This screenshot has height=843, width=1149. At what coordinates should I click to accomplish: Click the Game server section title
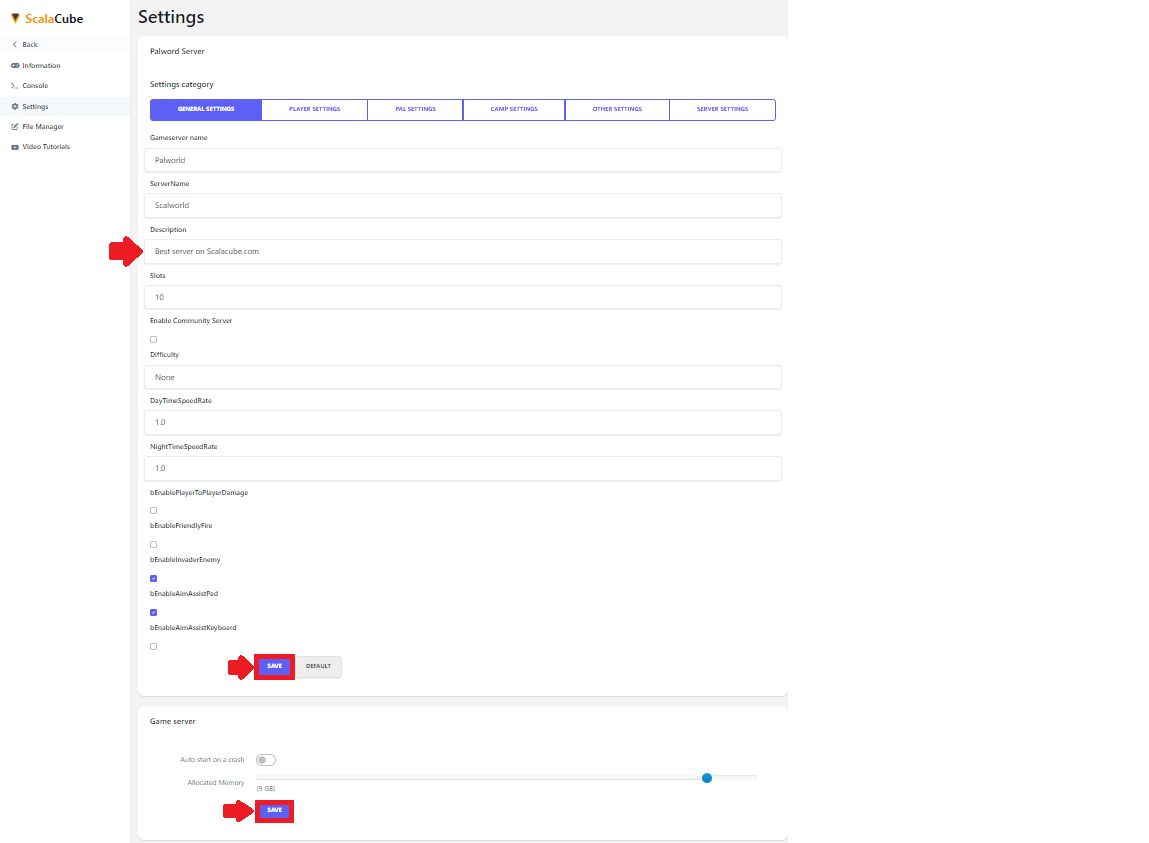pos(173,721)
